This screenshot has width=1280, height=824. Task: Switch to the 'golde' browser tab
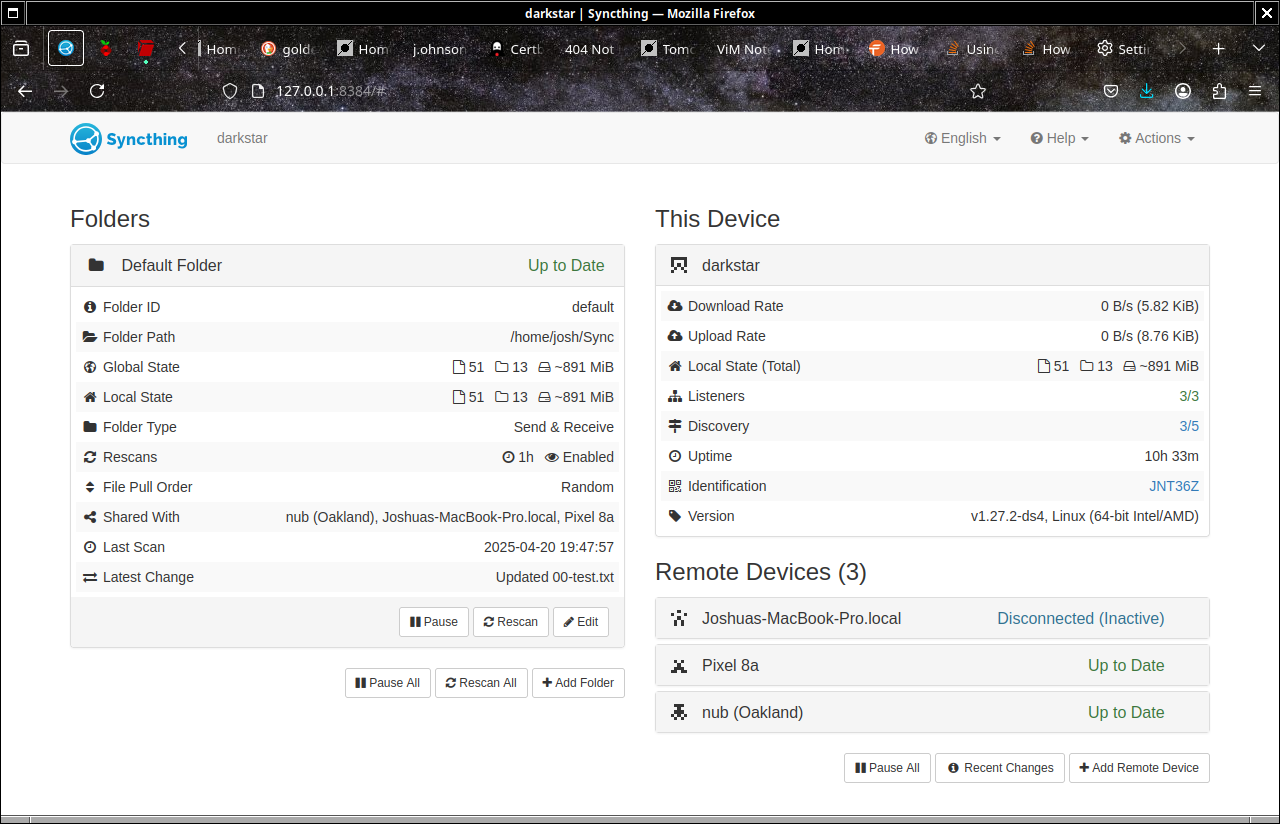pyautogui.click(x=288, y=48)
